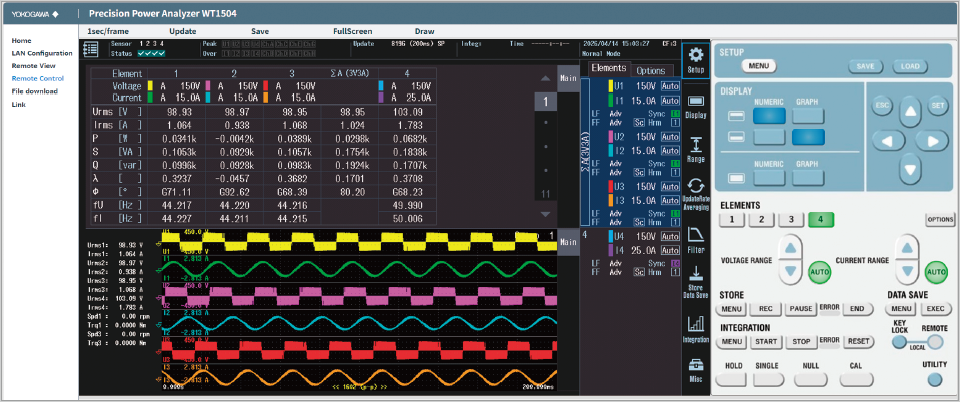This screenshot has height=402, width=960.
Task: Open Remote View link
Action: (x=34, y=65)
